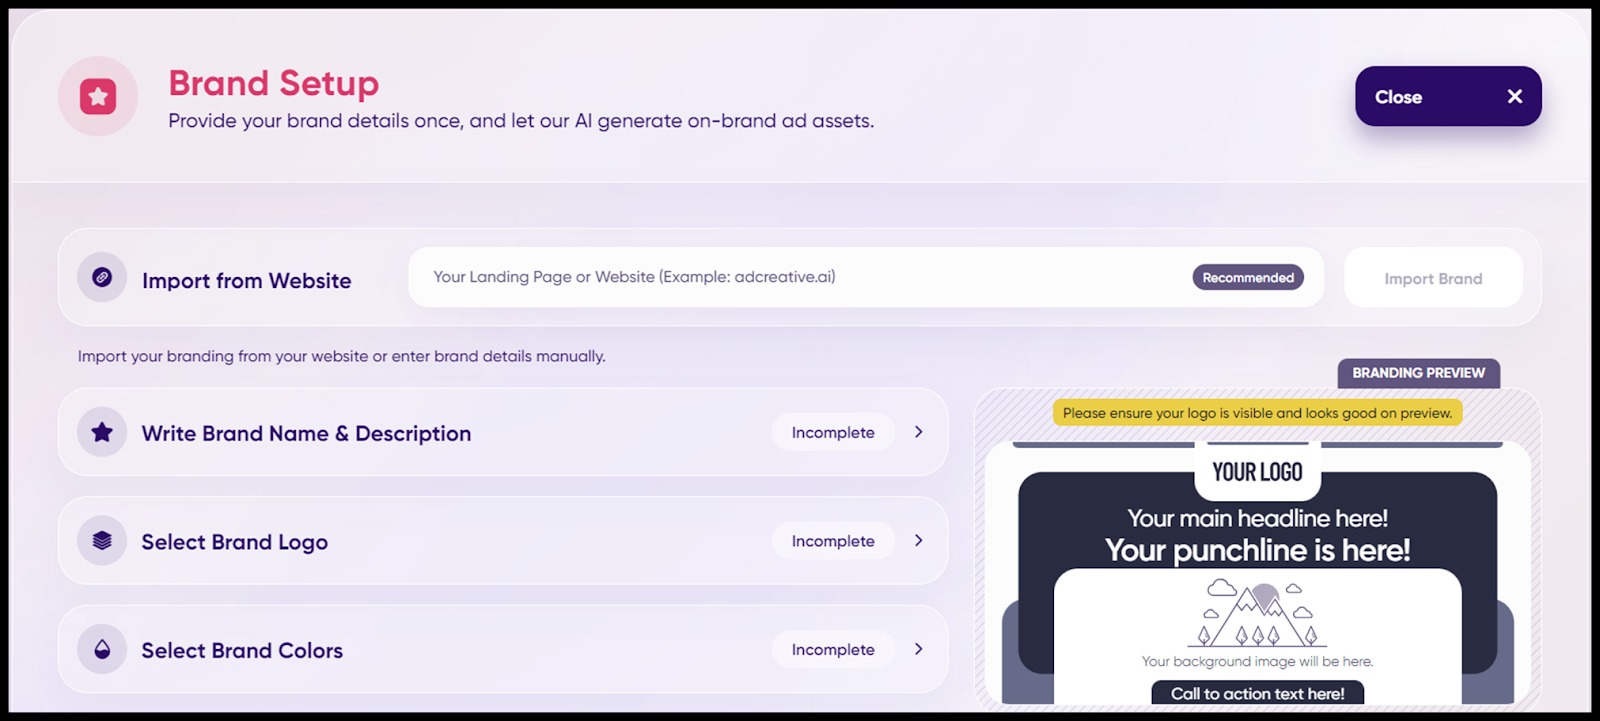Screen dimensions: 1600x721
Task: Open the Branding Preview tab
Action: pyautogui.click(x=1418, y=373)
